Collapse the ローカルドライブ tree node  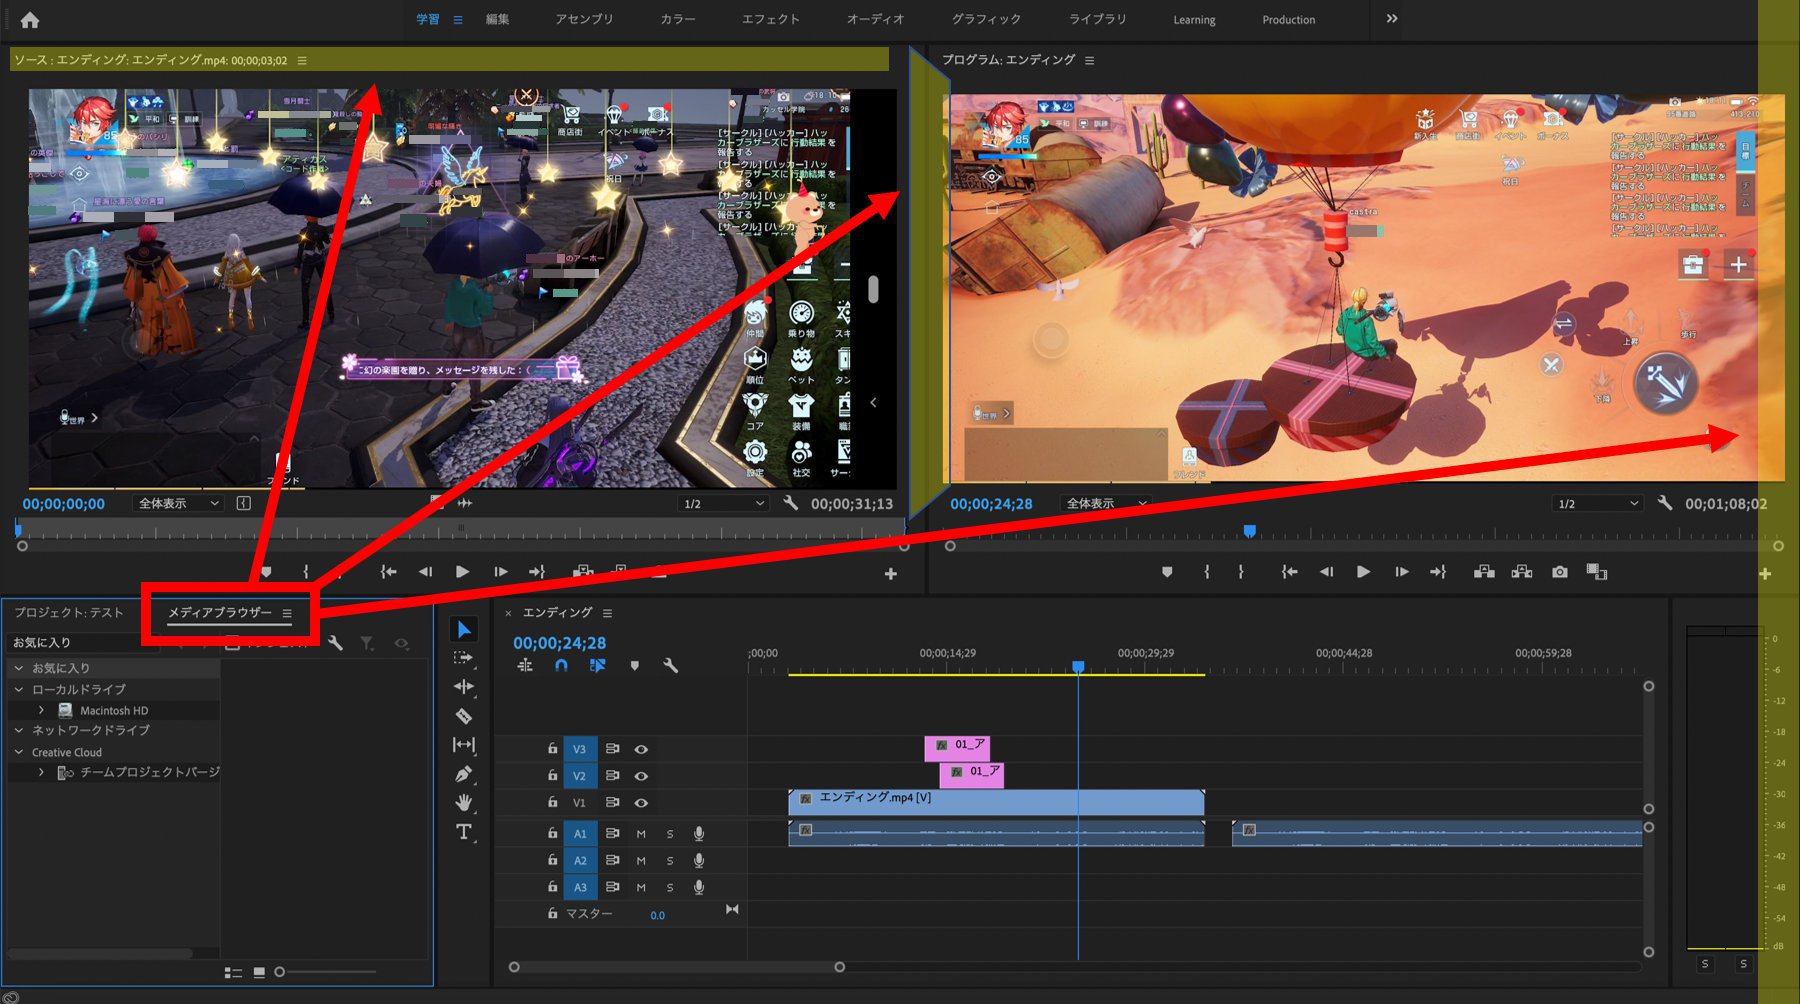coord(19,689)
